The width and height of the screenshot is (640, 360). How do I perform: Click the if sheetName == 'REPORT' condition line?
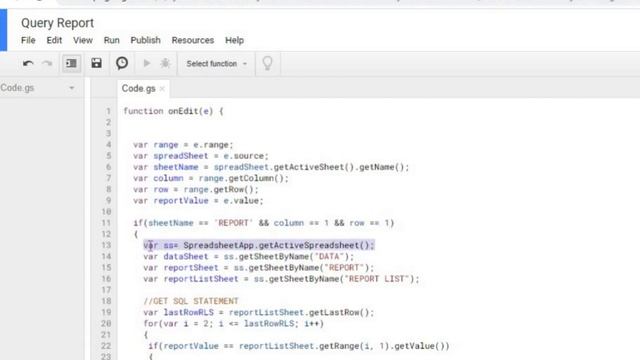point(264,223)
